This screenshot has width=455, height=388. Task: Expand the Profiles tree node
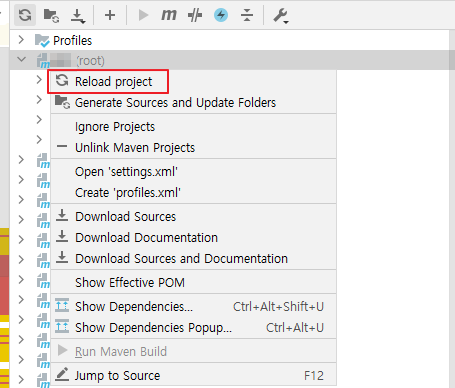pos(21,40)
